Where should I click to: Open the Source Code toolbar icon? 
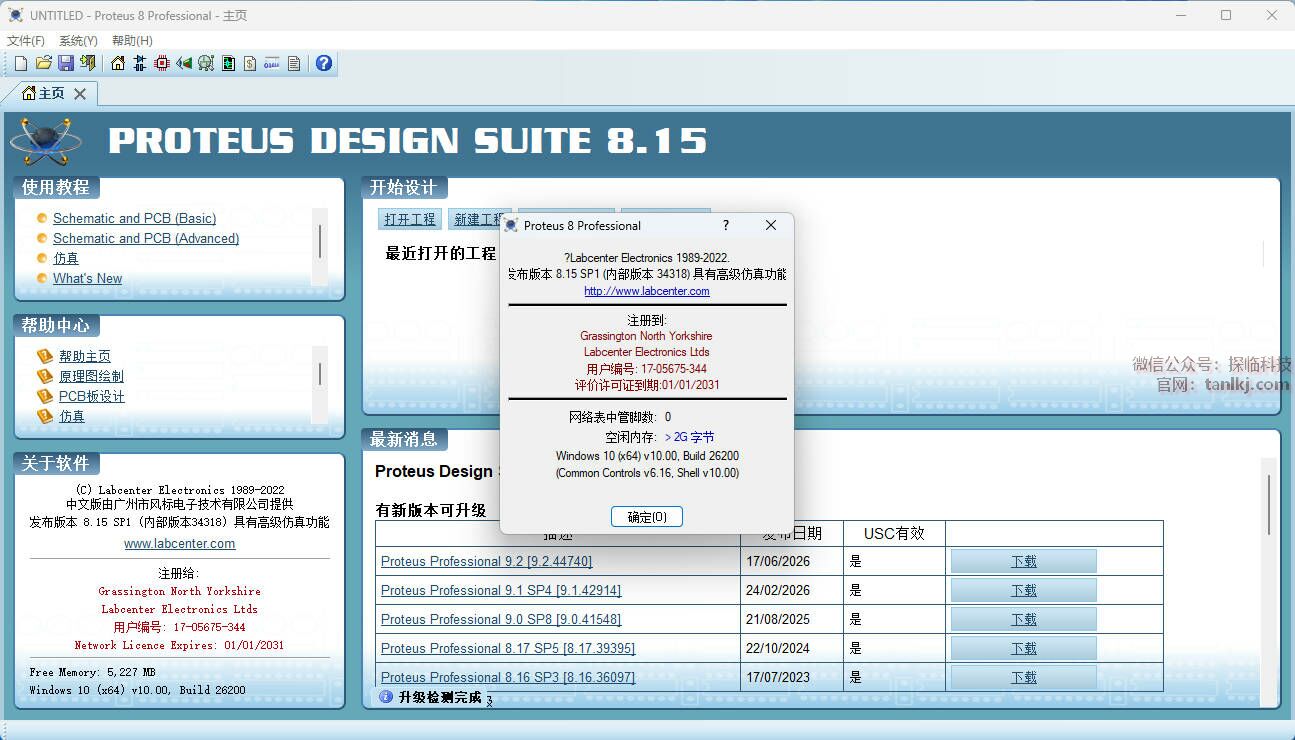pyautogui.click(x=272, y=63)
